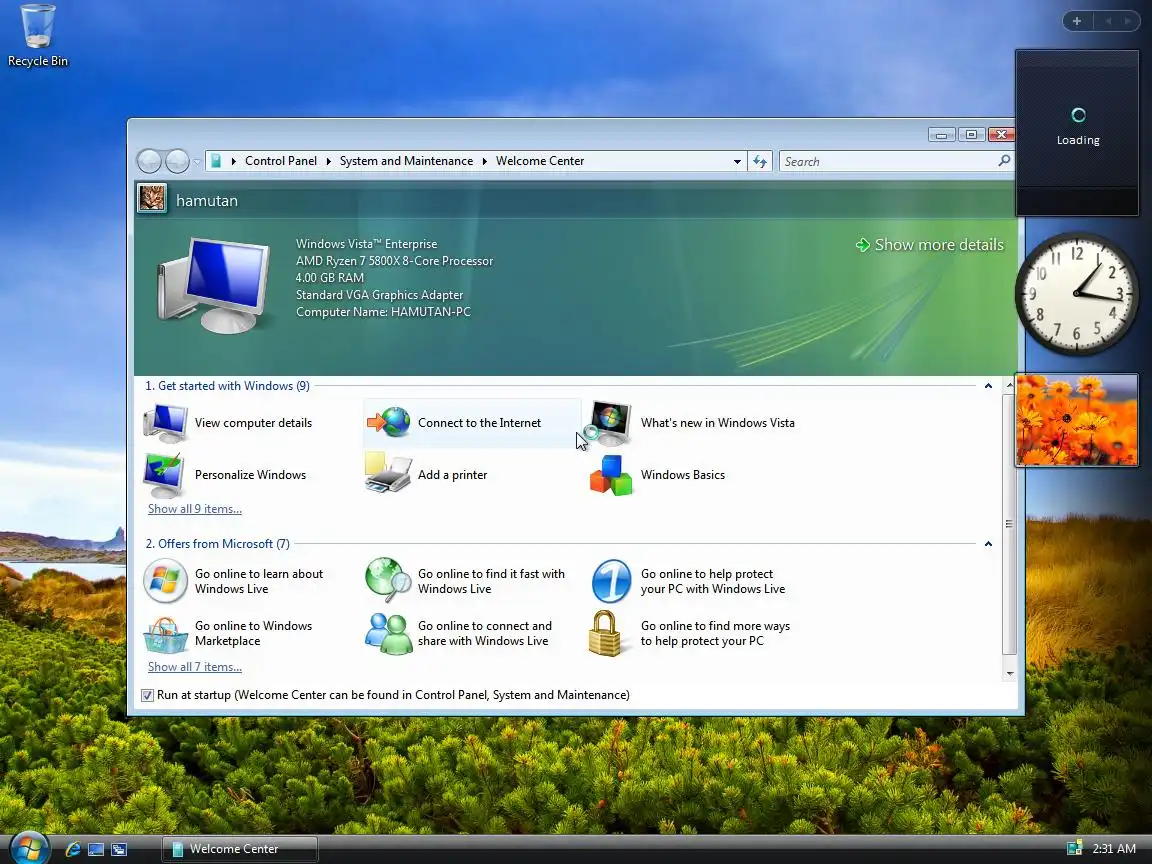Open the Start menu orb

click(x=29, y=848)
